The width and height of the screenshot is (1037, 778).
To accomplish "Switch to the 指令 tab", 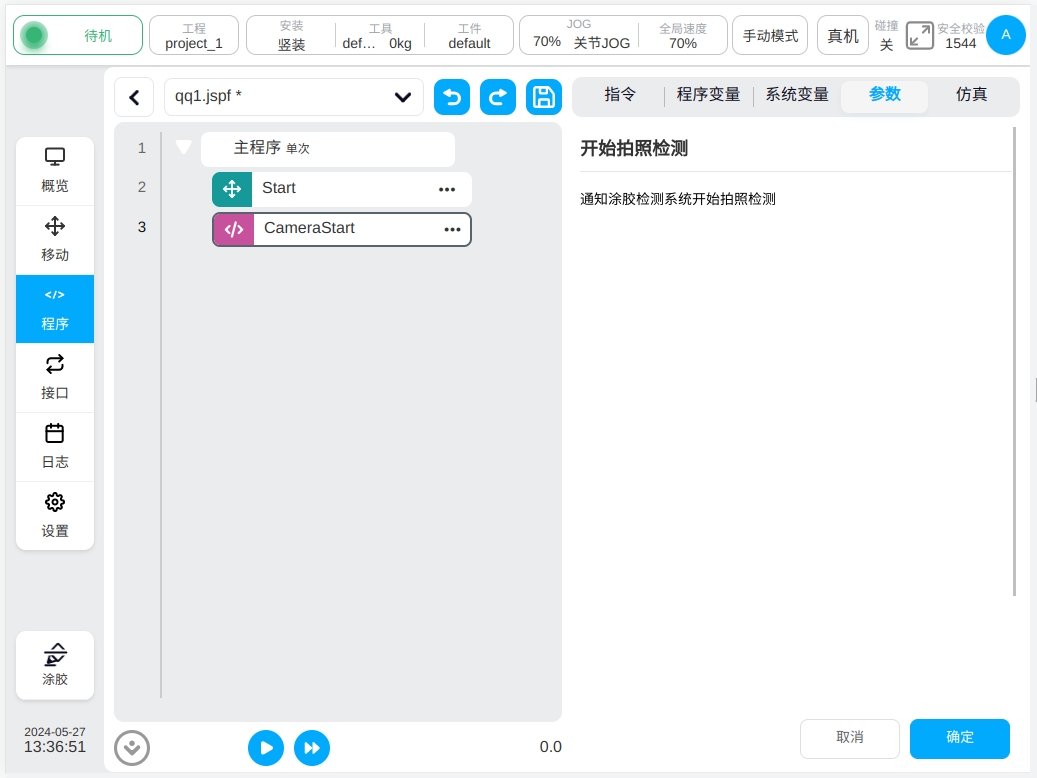I will pos(620,95).
